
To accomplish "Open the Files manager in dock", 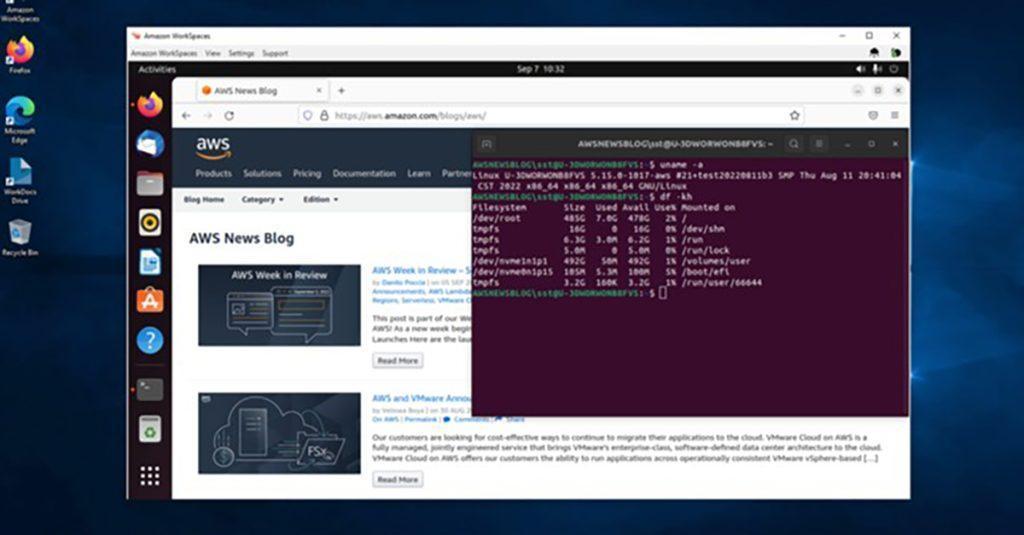I will [x=150, y=184].
